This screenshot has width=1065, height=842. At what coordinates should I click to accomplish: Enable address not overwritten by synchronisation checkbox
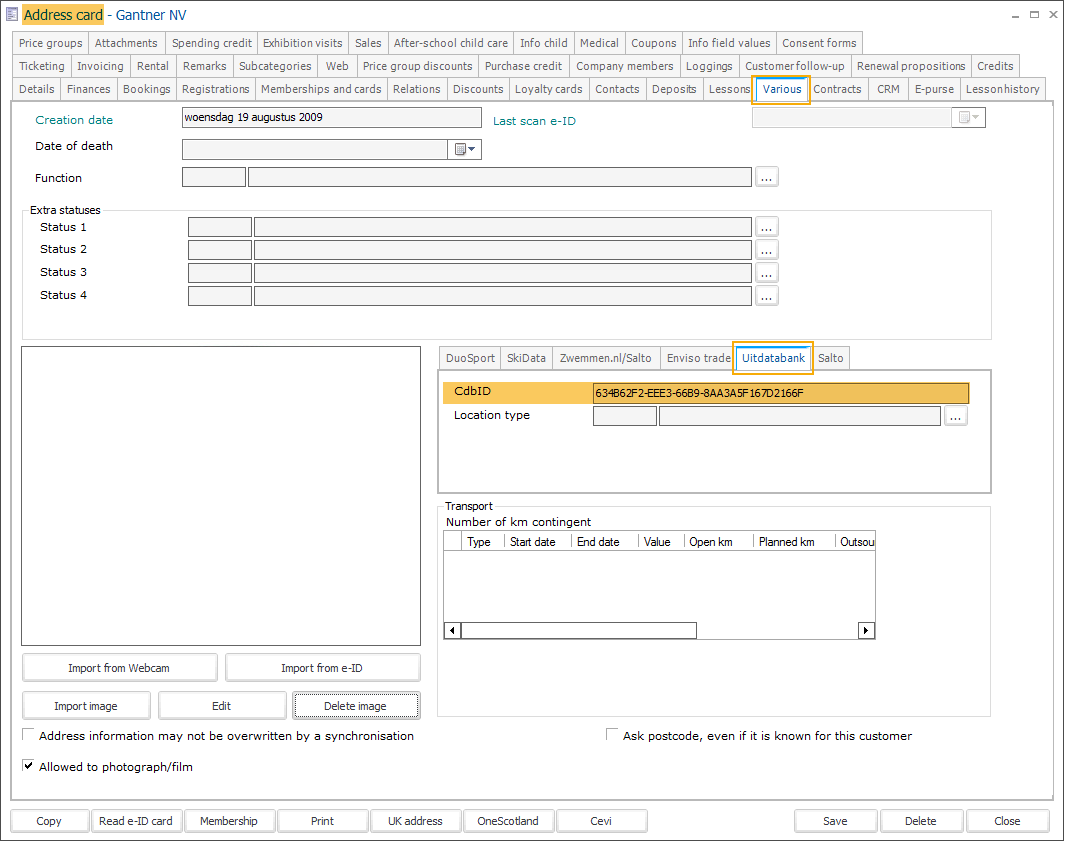click(28, 735)
